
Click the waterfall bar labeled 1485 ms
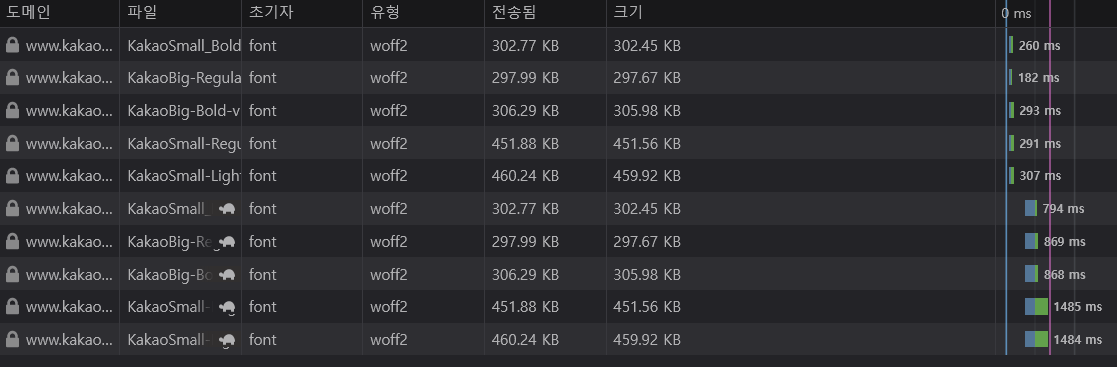pos(1037,306)
